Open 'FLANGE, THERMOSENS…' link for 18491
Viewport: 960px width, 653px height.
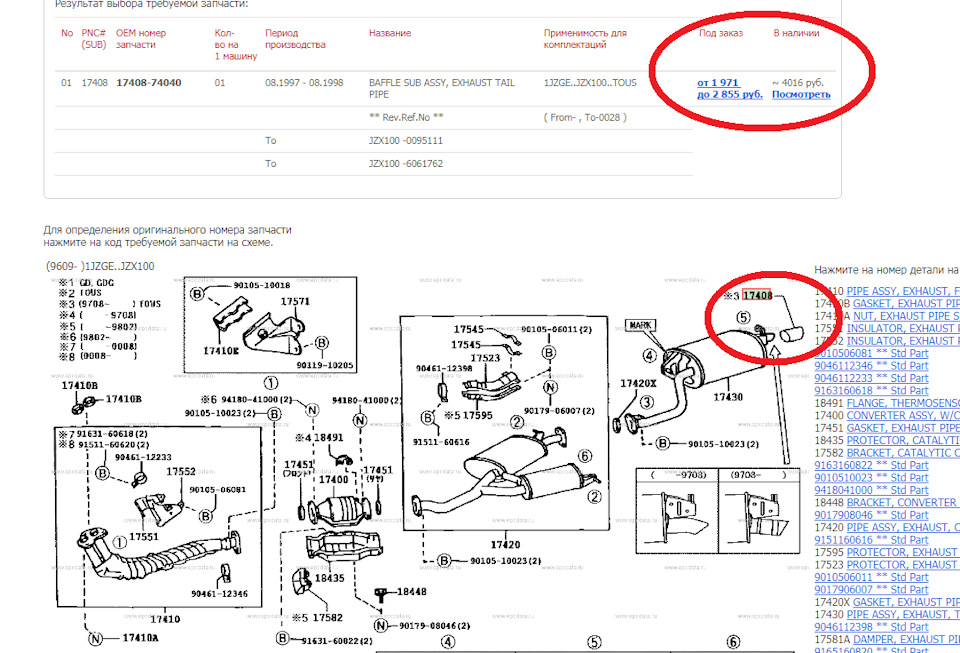[903, 403]
